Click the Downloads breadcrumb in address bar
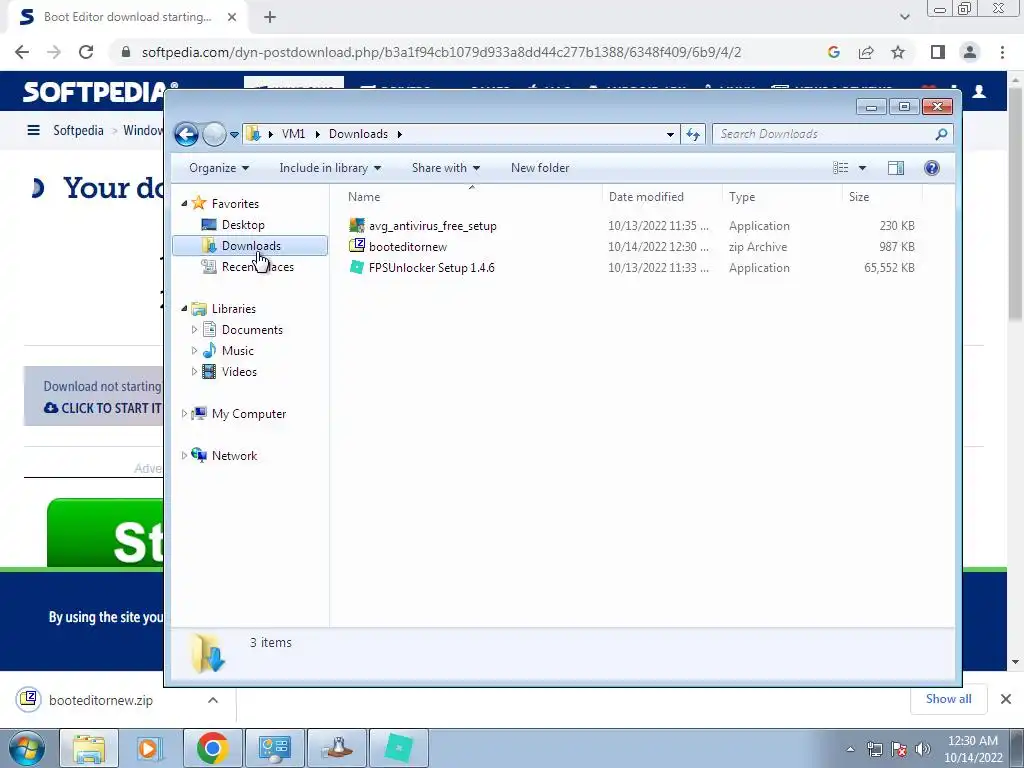Screen dimensions: 1024x768 (358, 134)
